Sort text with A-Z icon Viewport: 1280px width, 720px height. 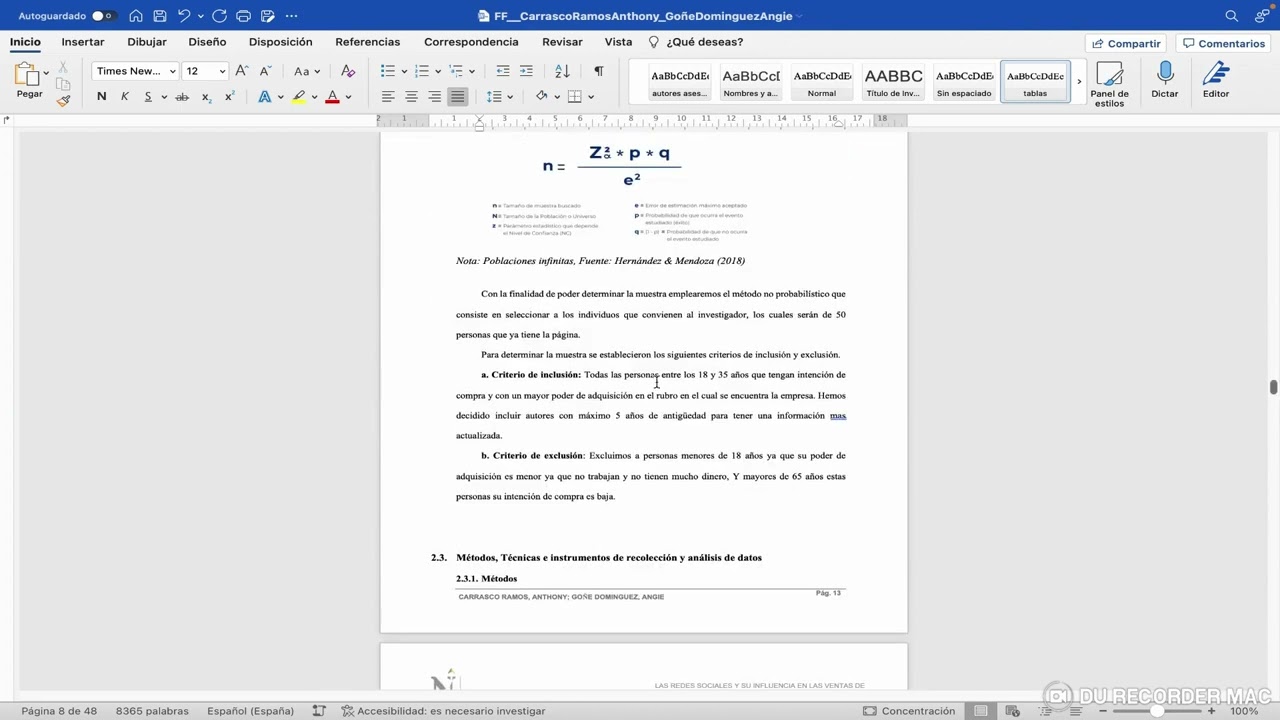coord(562,71)
